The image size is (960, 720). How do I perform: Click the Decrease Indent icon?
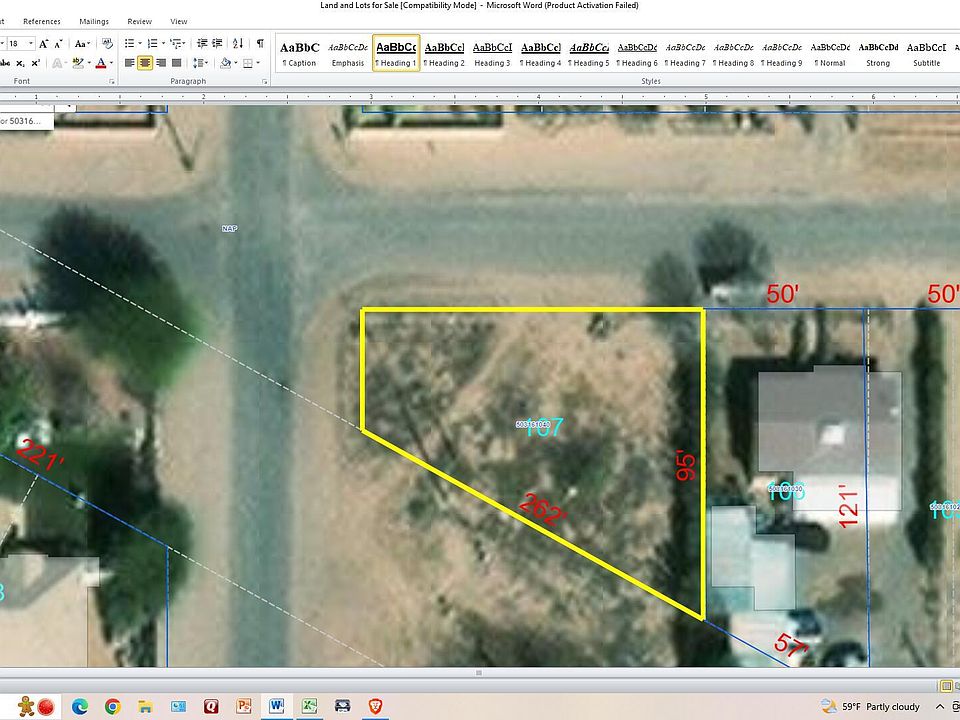pyautogui.click(x=202, y=43)
